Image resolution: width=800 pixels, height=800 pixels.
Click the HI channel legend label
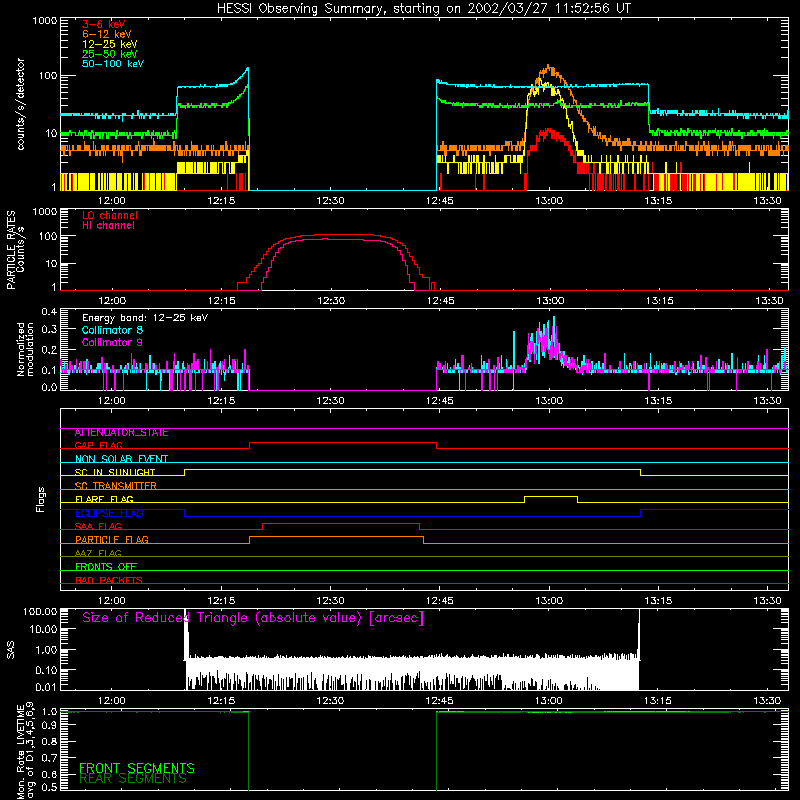[x=108, y=226]
